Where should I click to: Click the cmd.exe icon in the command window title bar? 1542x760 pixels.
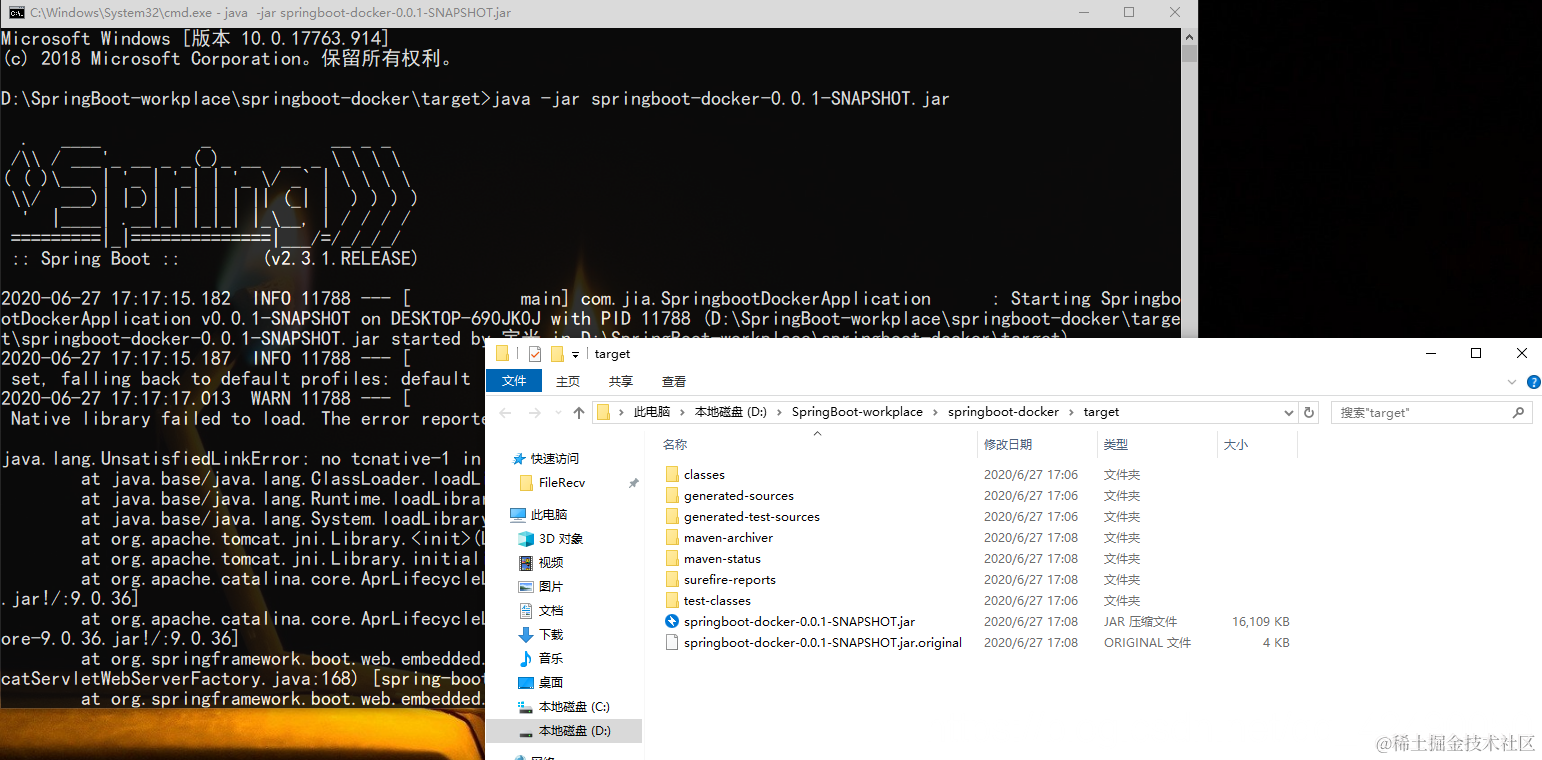coord(16,13)
